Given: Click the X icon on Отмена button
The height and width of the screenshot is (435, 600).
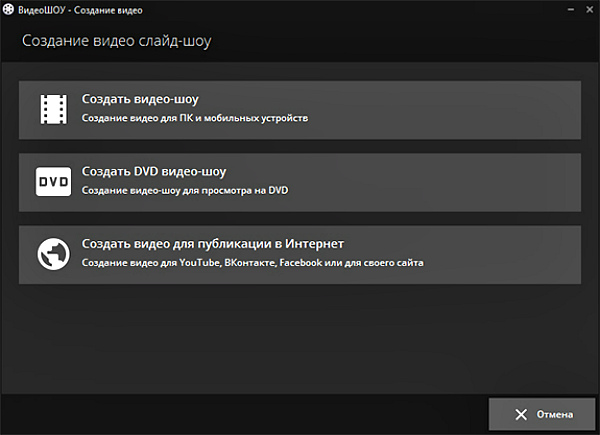Looking at the screenshot, I should coord(520,414).
